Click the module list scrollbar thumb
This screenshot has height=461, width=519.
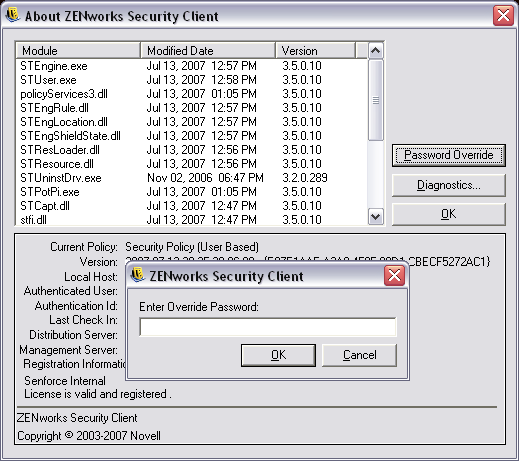[x=376, y=100]
